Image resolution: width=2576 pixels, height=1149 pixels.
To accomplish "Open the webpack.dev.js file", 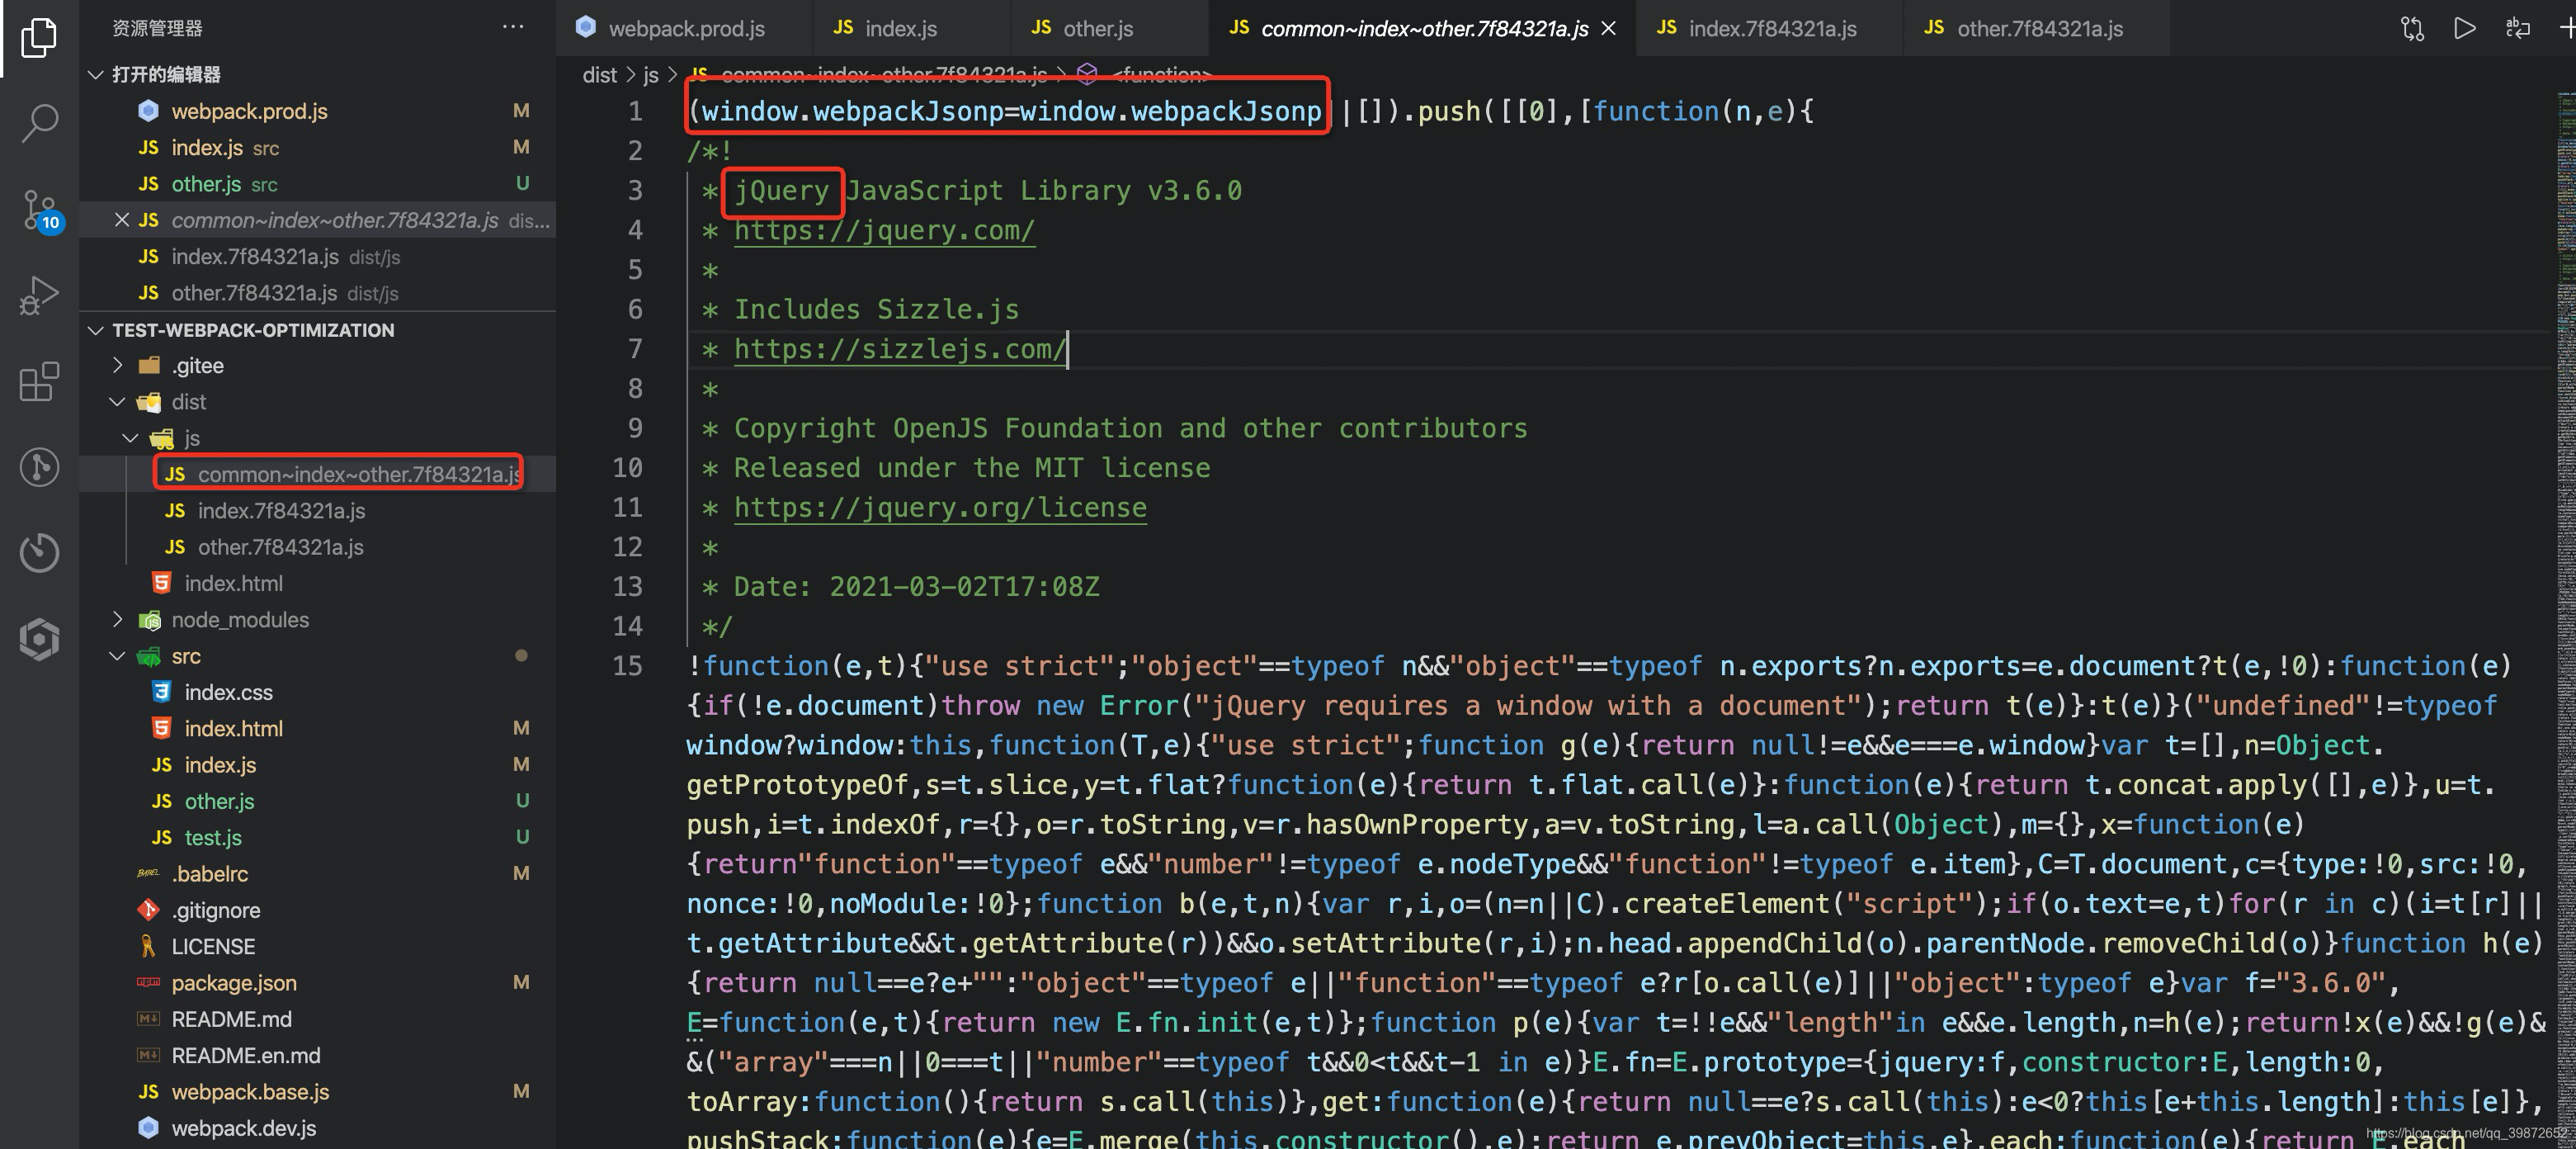I will [317, 1128].
